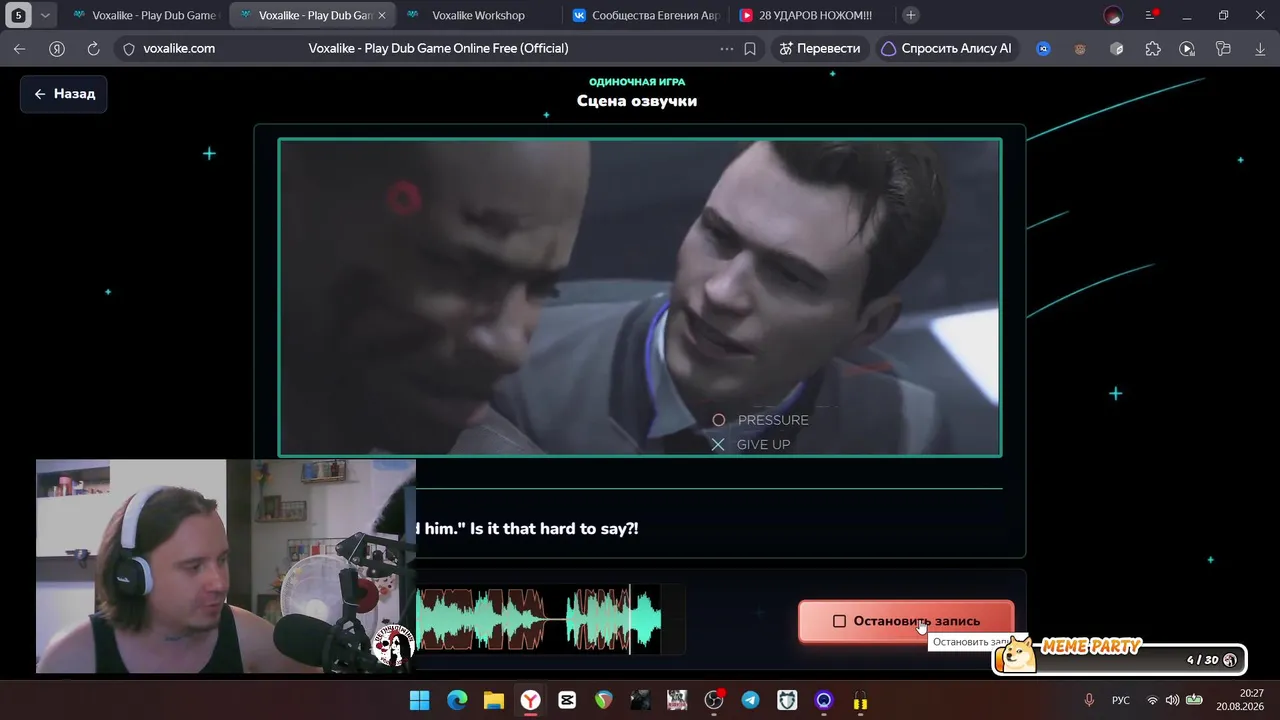Open Microsoft Edge from the taskbar
This screenshot has width=1280, height=720.
point(456,700)
